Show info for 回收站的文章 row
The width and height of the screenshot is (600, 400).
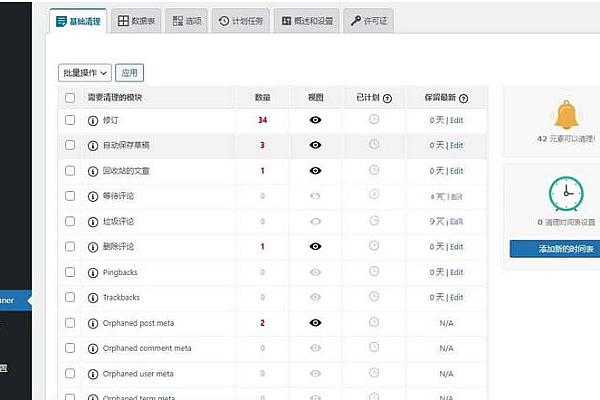point(93,171)
